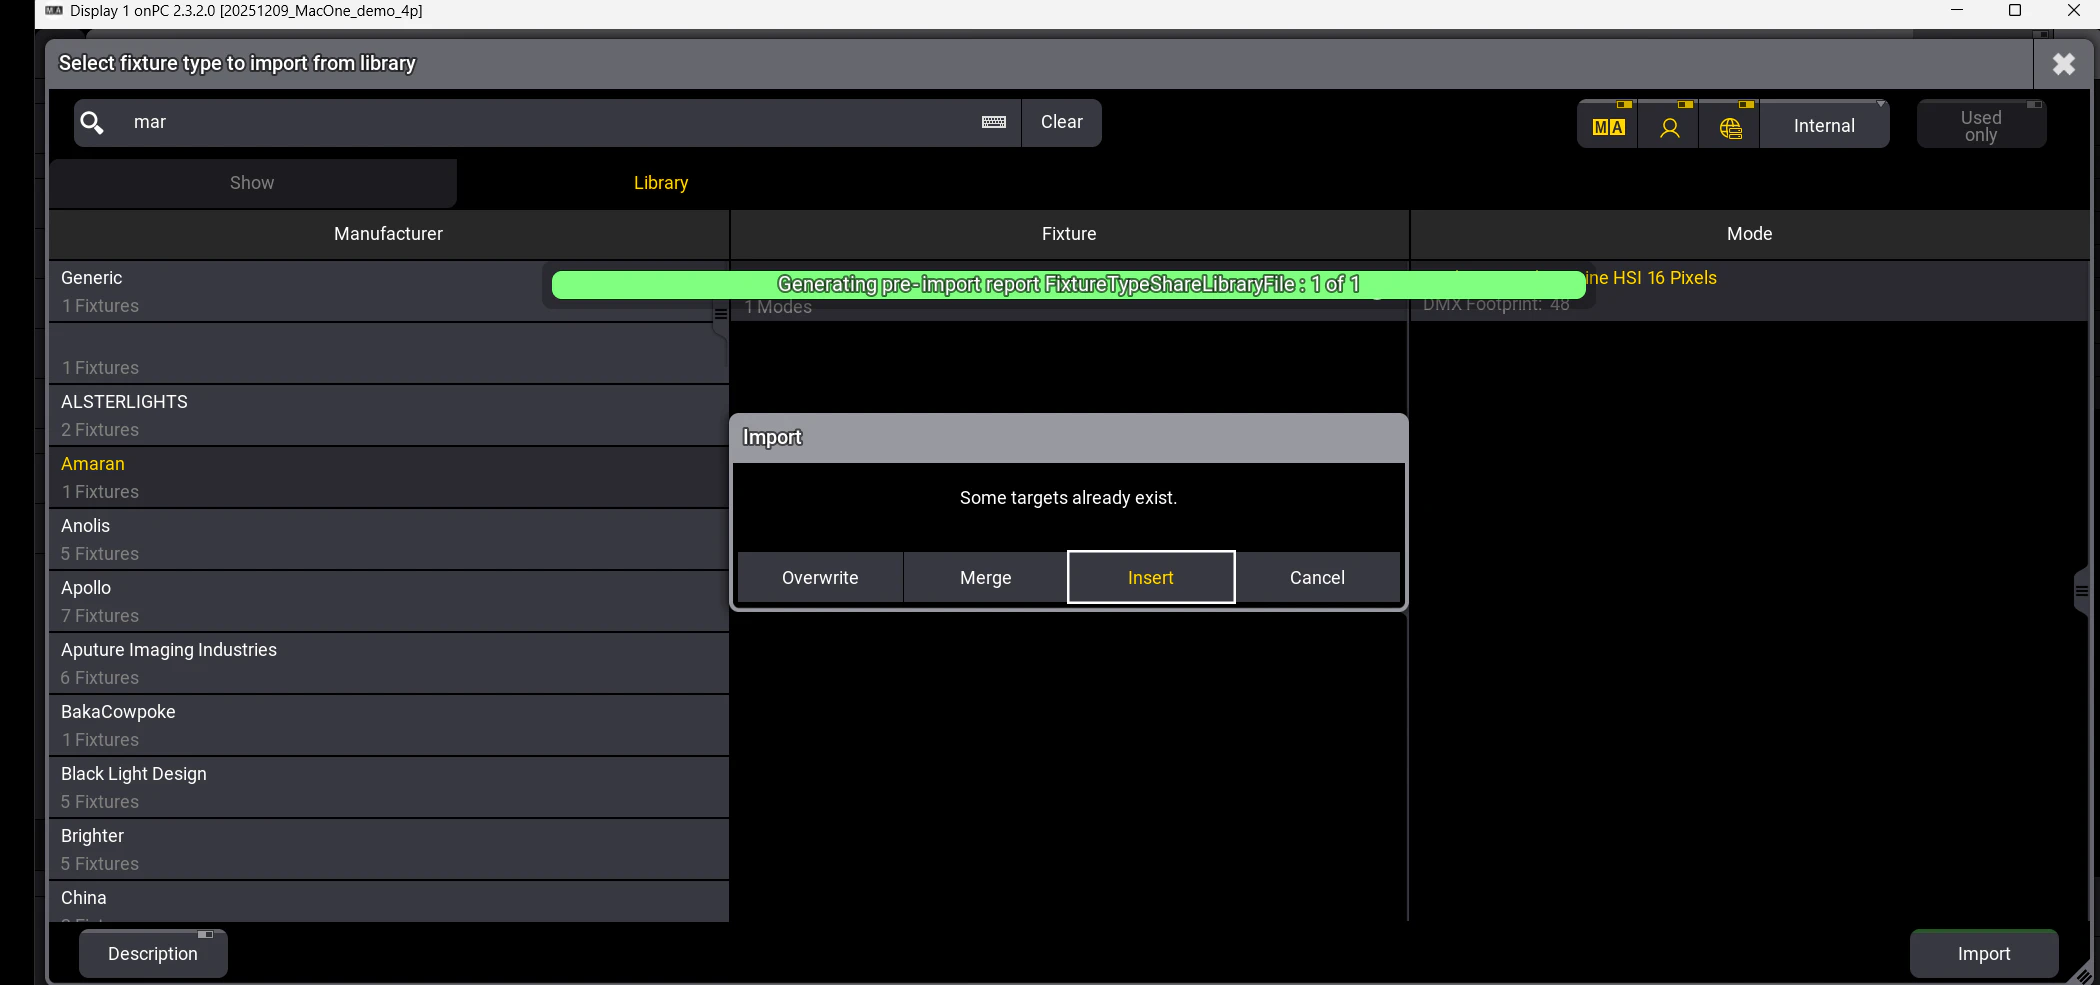This screenshot has width=2100, height=985.
Task: Cancel the Import dialog
Action: (1317, 577)
